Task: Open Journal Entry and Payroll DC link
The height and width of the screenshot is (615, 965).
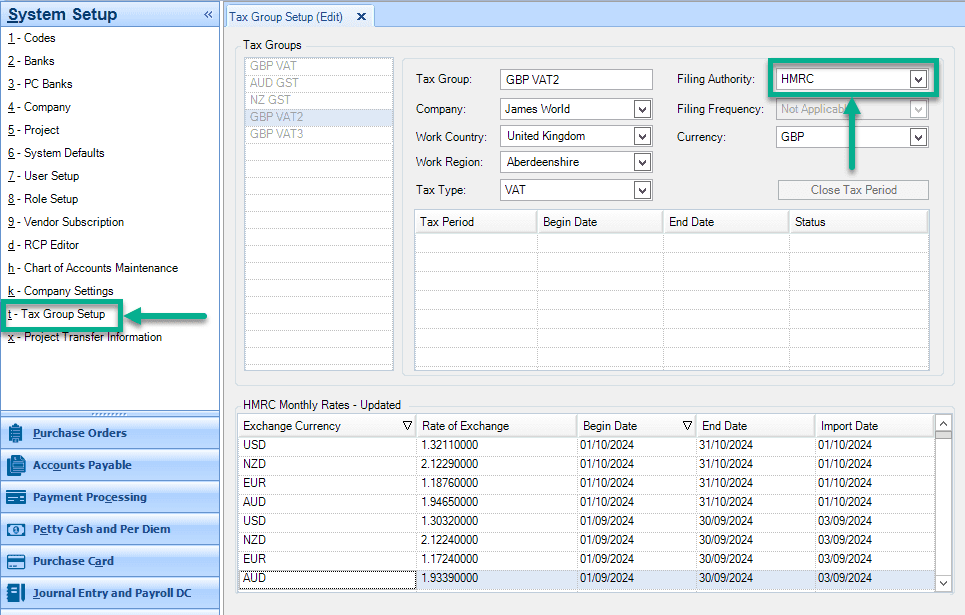Action: pyautogui.click(x=112, y=593)
